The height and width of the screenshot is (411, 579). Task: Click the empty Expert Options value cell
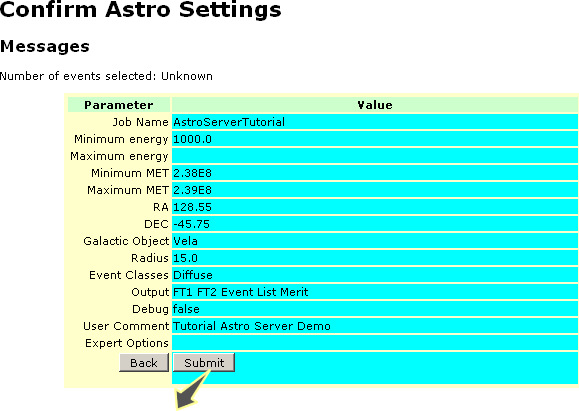coord(375,343)
